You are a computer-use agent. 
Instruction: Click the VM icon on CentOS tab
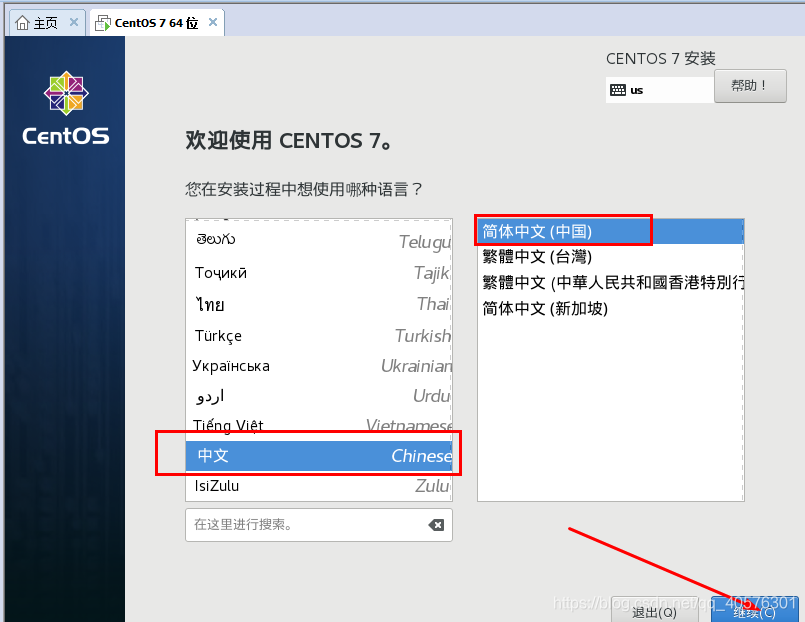103,23
